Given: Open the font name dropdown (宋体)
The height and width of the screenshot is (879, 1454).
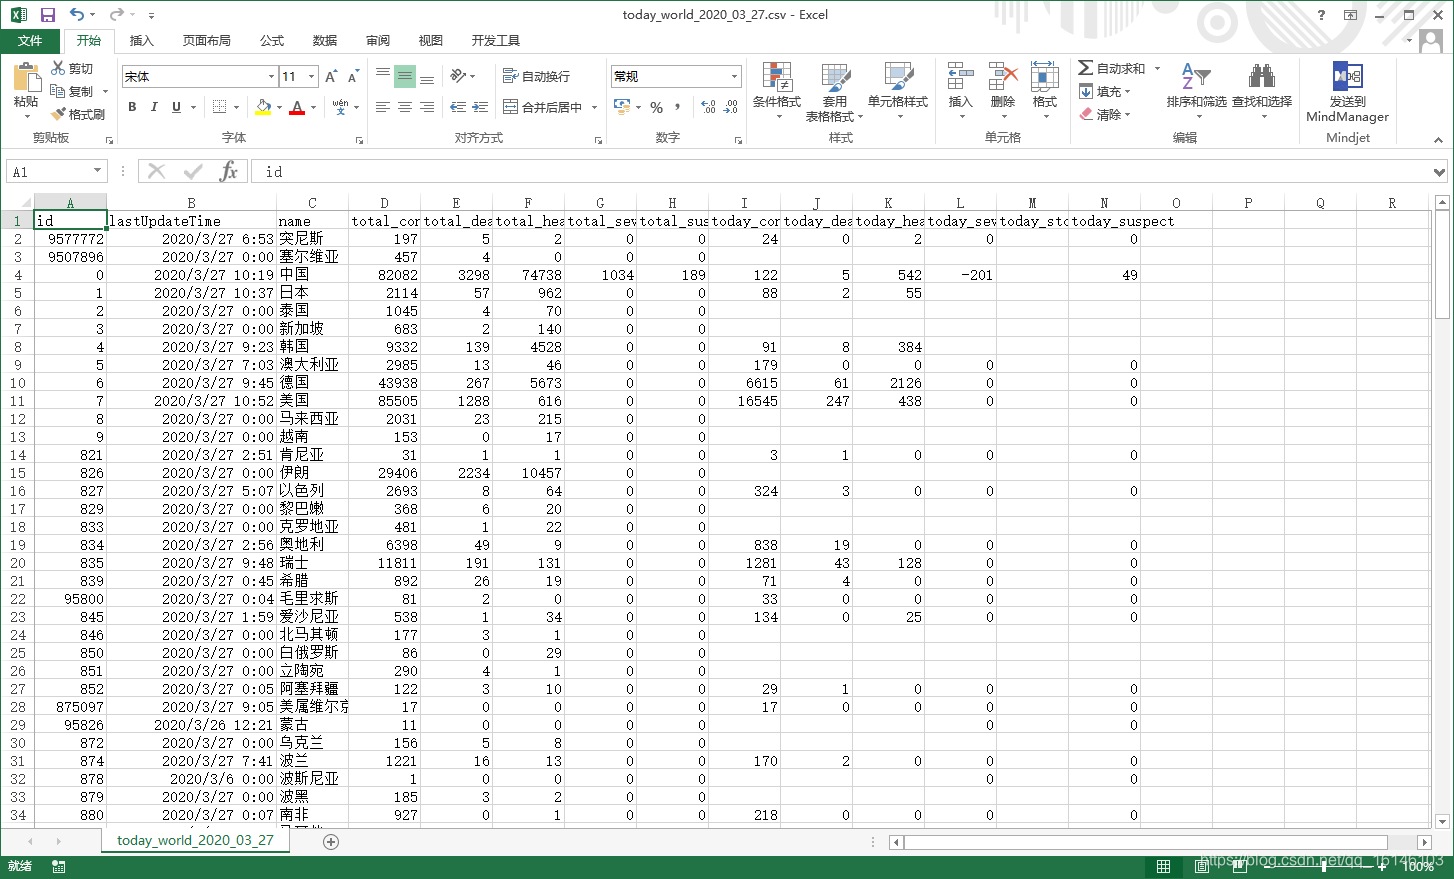Looking at the screenshot, I should click(x=271, y=77).
